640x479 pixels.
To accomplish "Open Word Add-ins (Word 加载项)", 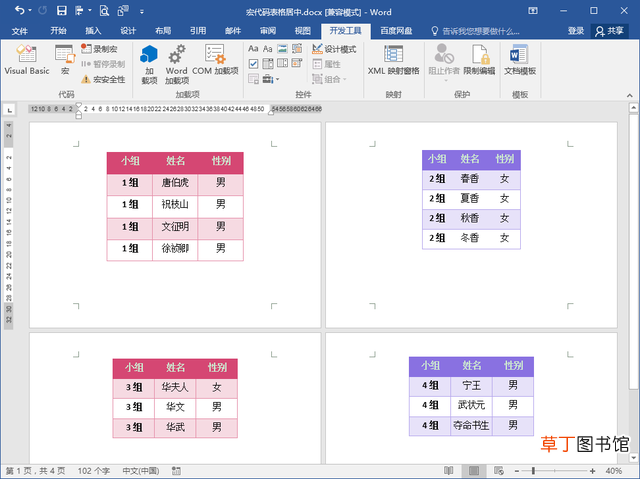I will coord(176,64).
